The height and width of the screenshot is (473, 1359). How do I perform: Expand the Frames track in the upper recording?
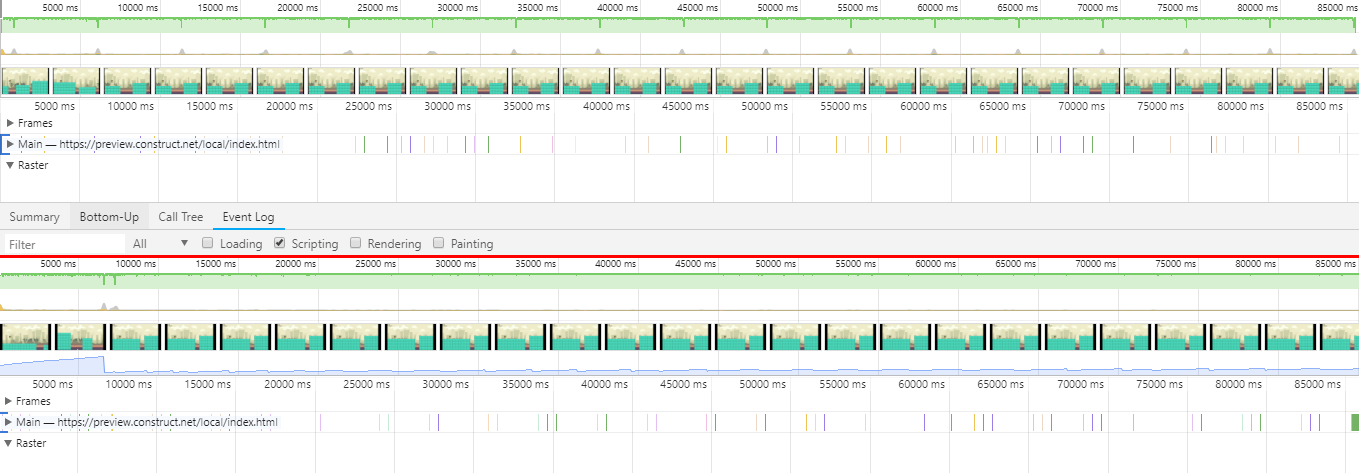pyautogui.click(x=10, y=123)
